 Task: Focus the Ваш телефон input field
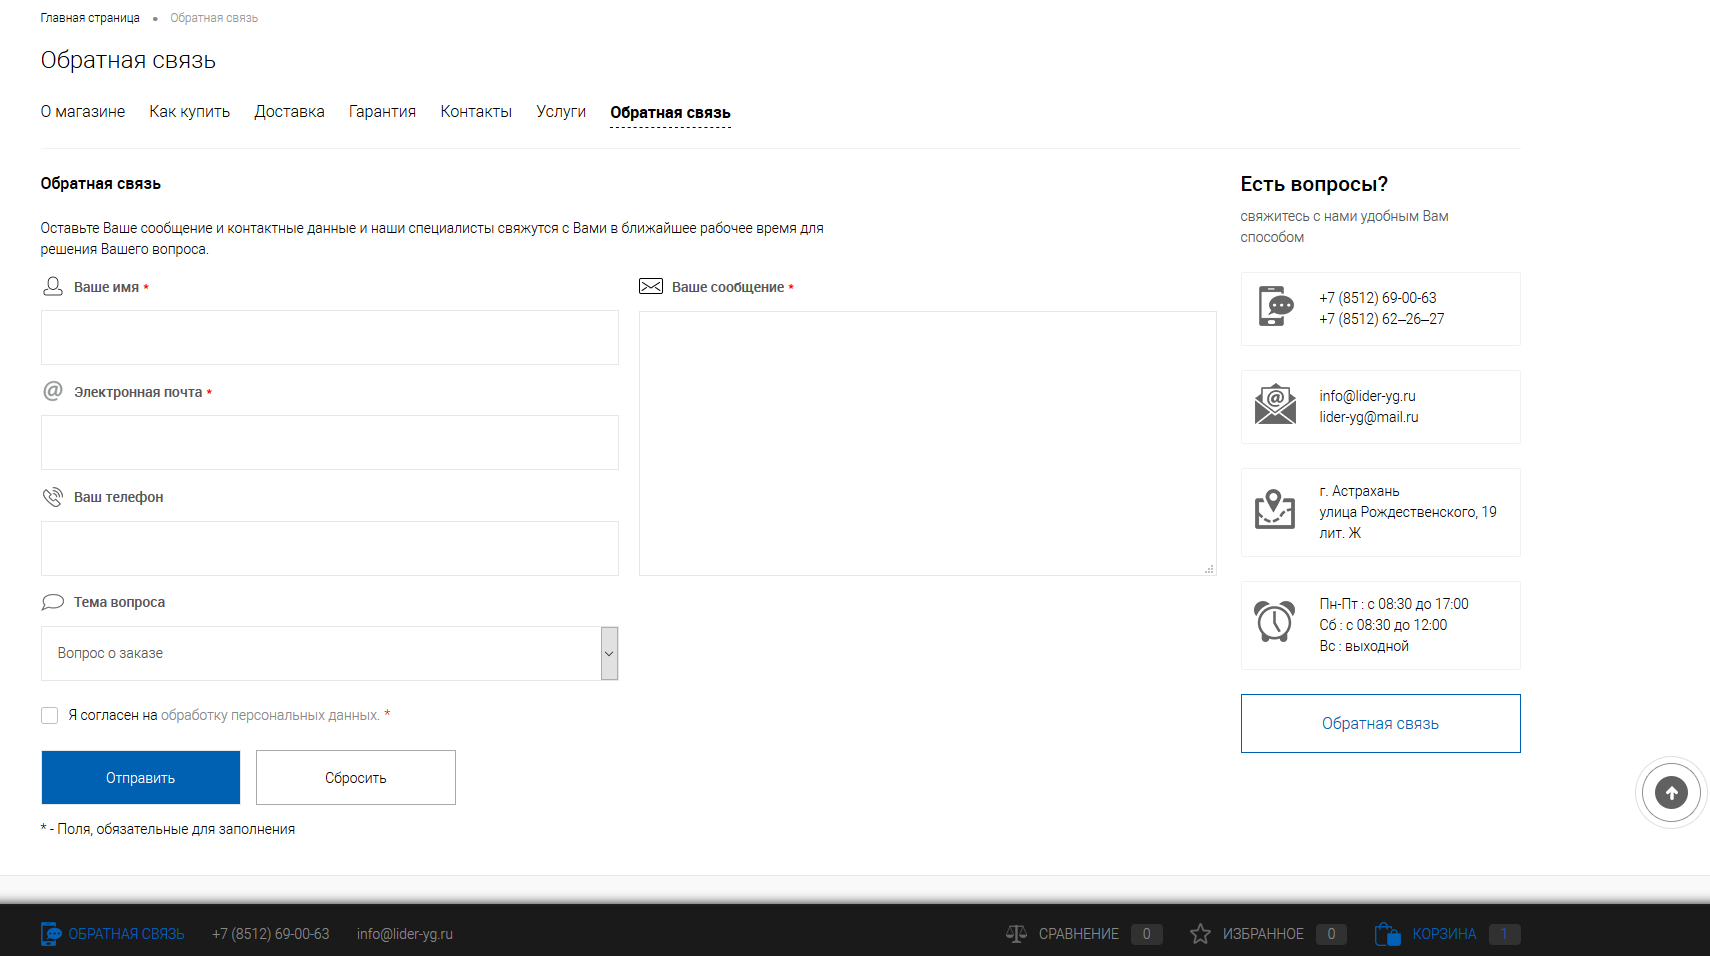point(330,548)
